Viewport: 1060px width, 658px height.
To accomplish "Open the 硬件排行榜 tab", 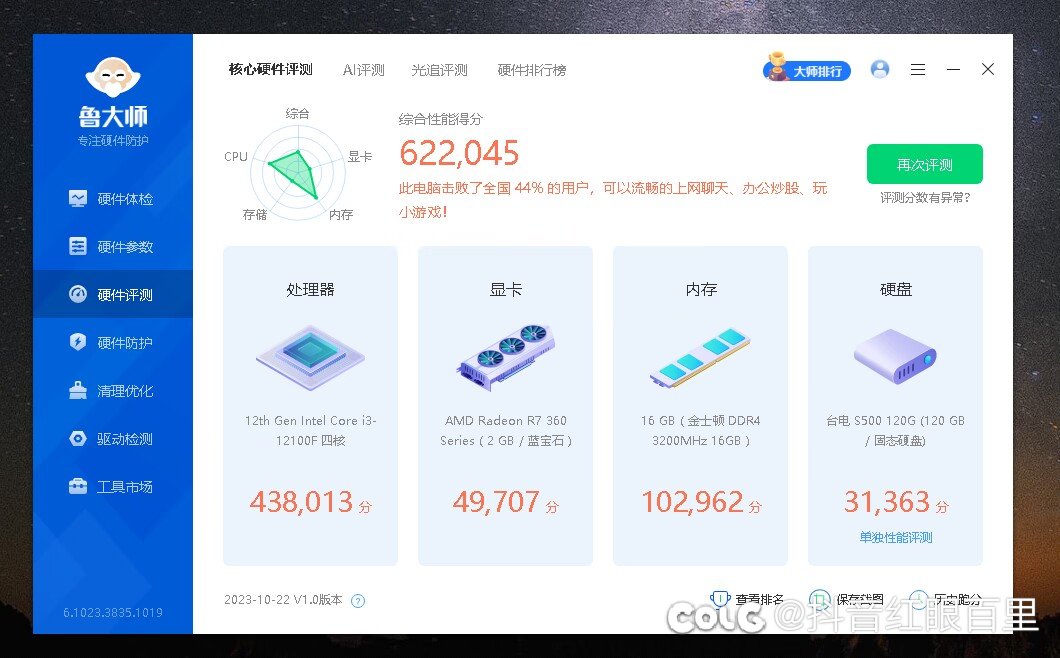I will pos(531,70).
